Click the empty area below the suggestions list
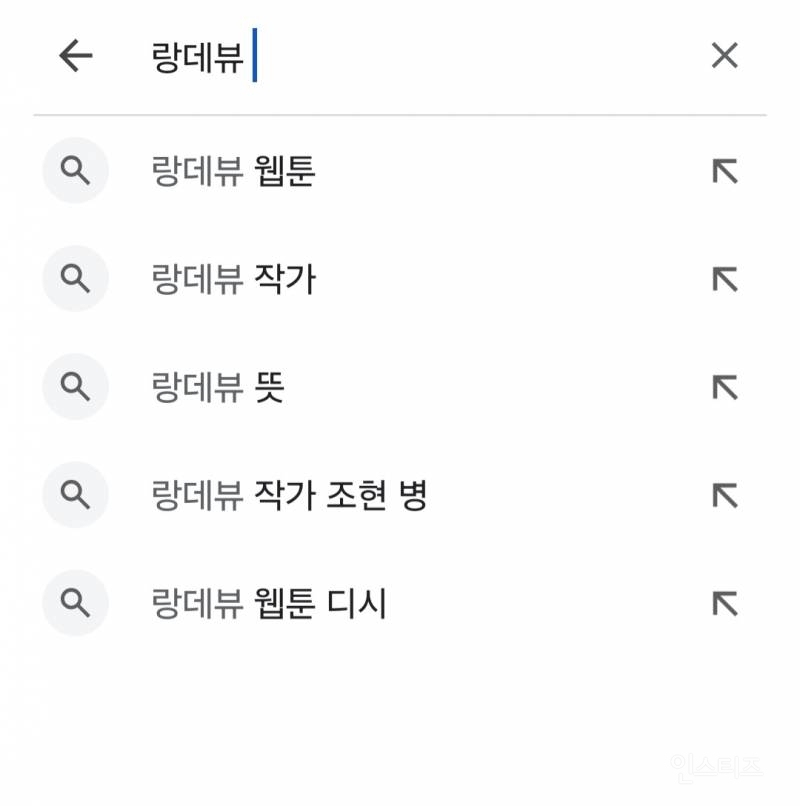Image resolution: width=800 pixels, height=806 pixels. tap(400, 710)
